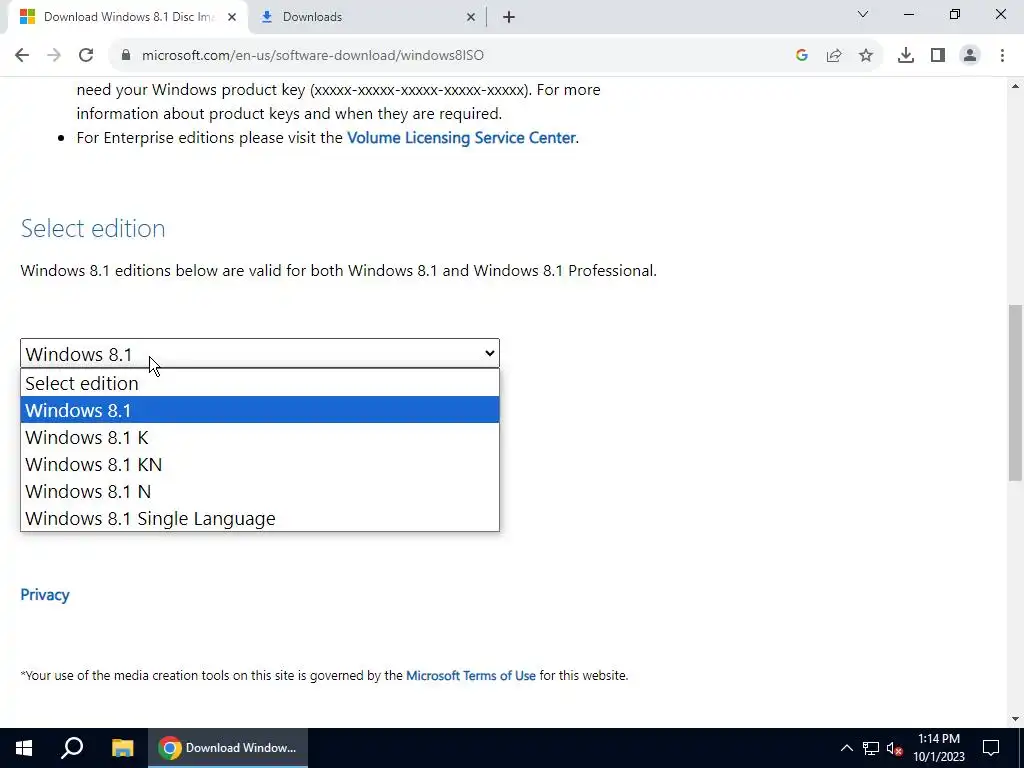The height and width of the screenshot is (768, 1024).
Task: Collapse the Windows 8.1 edition dropdown
Action: pyautogui.click(x=260, y=353)
